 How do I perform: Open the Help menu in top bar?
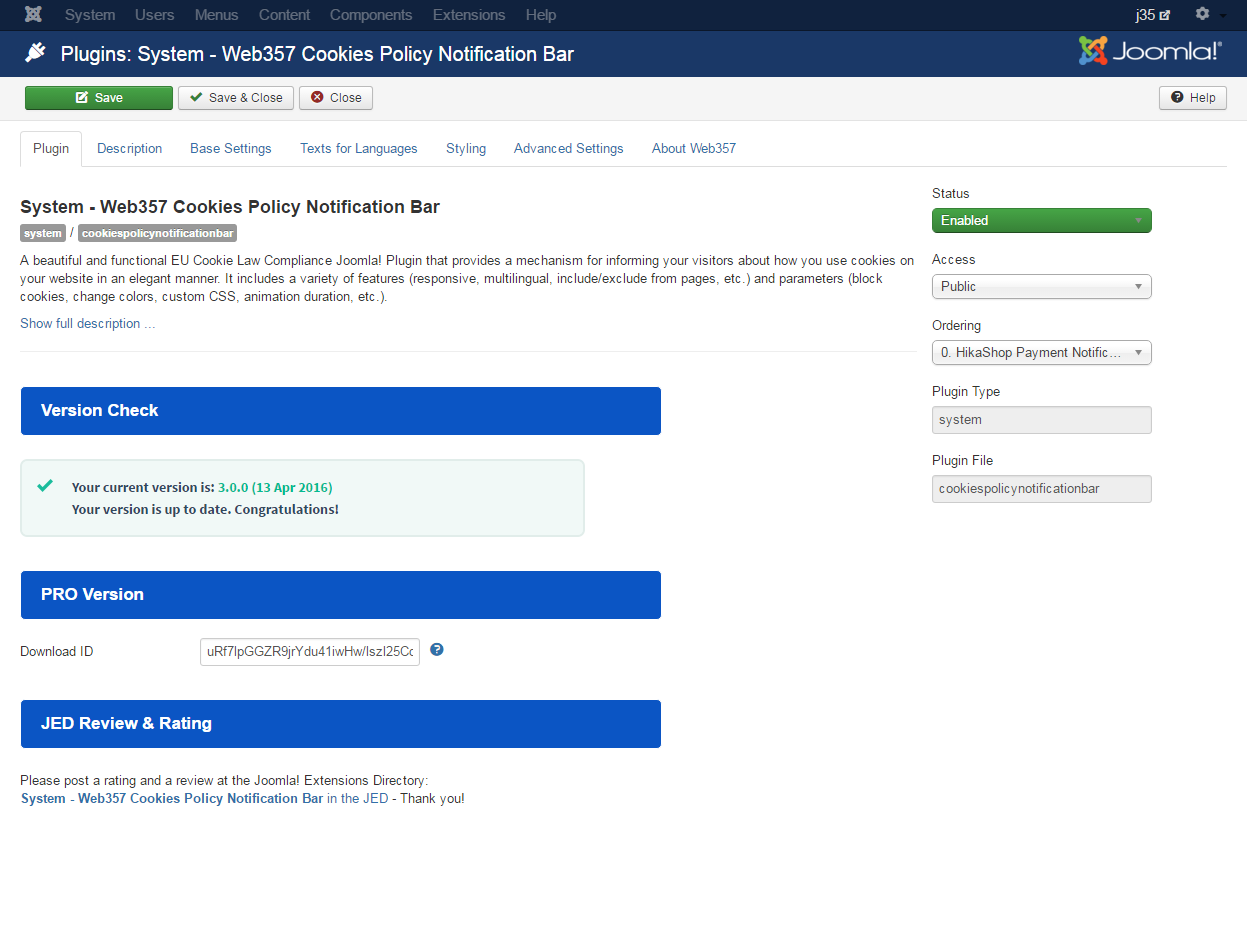pyautogui.click(x=541, y=15)
